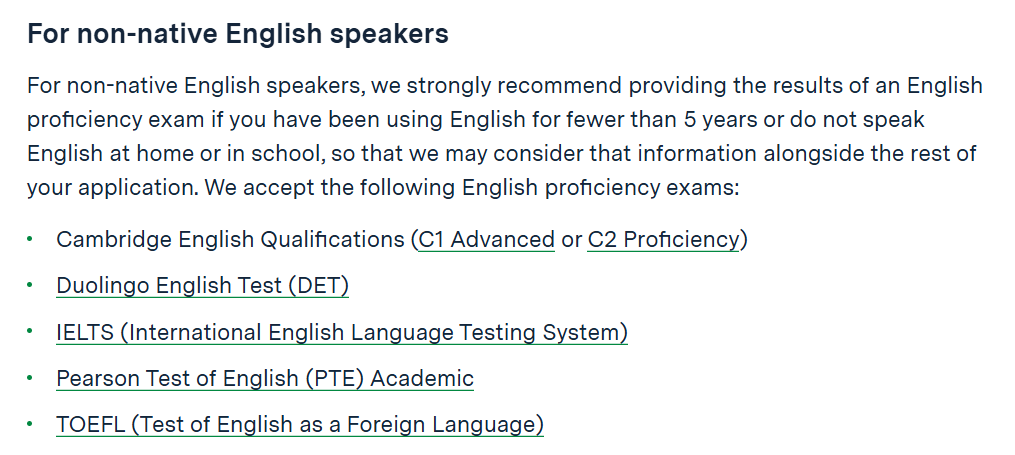Click the "For non-native English speakers" heading

pos(238,34)
